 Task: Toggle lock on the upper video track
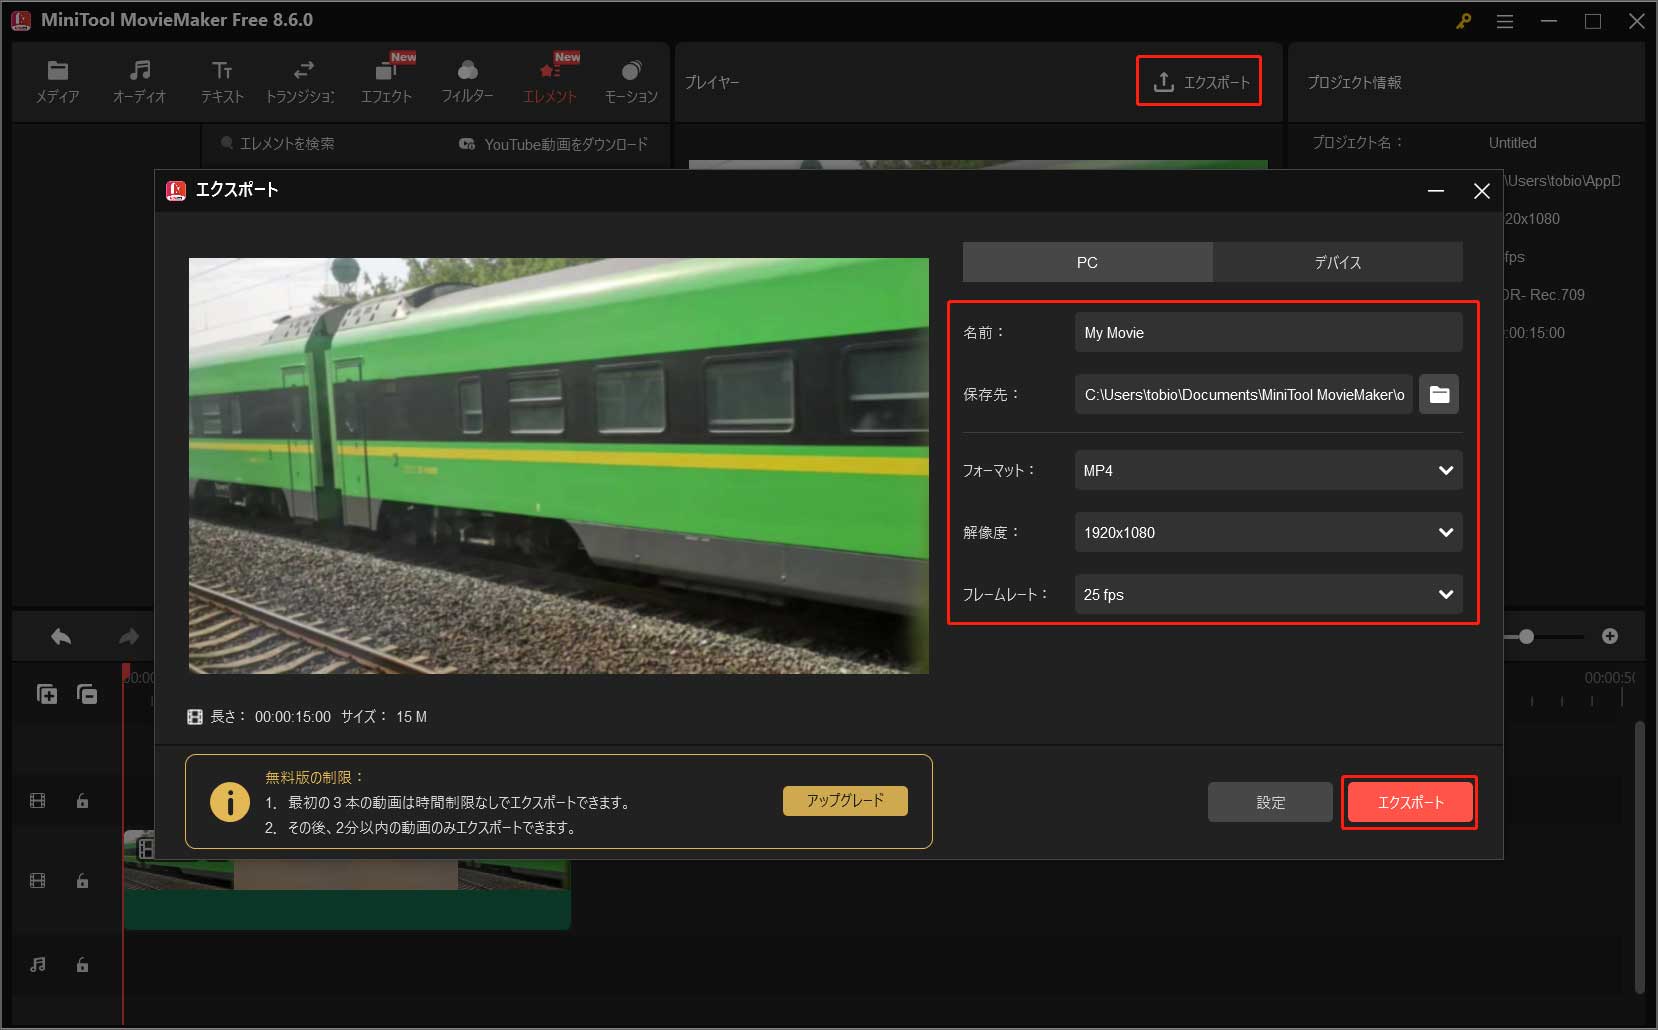click(x=82, y=801)
